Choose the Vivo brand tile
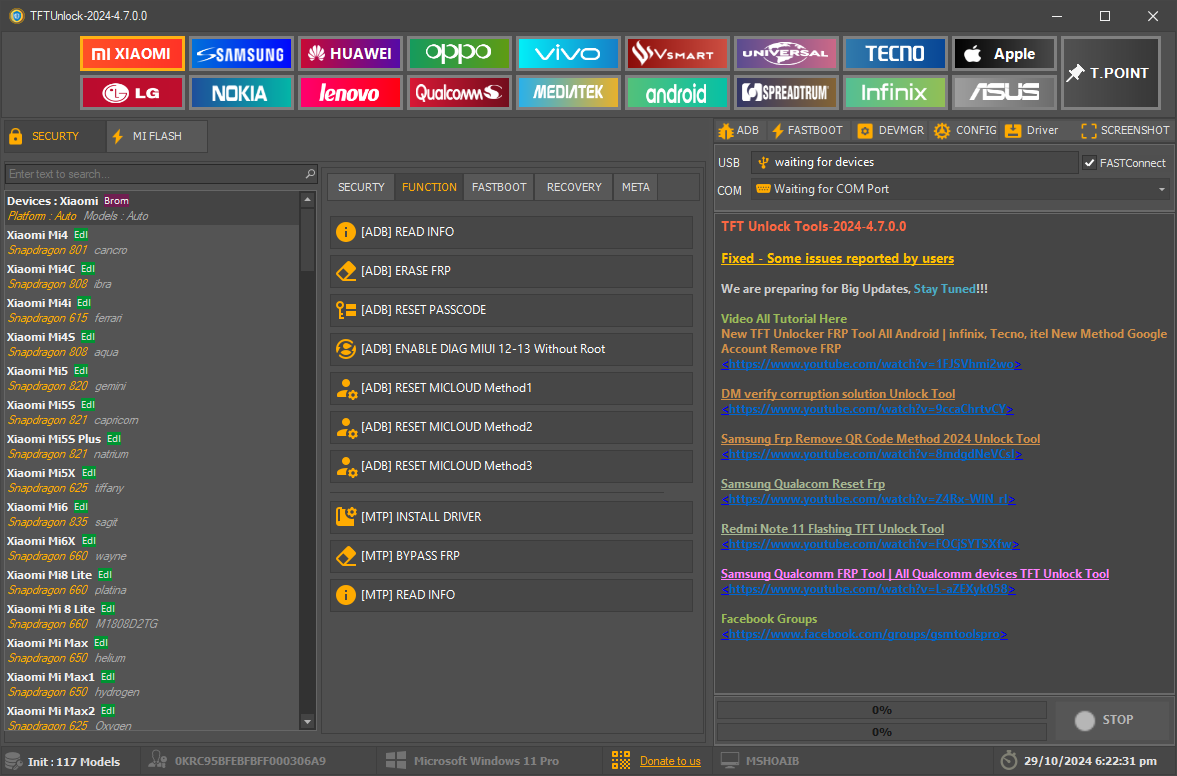 (x=568, y=54)
